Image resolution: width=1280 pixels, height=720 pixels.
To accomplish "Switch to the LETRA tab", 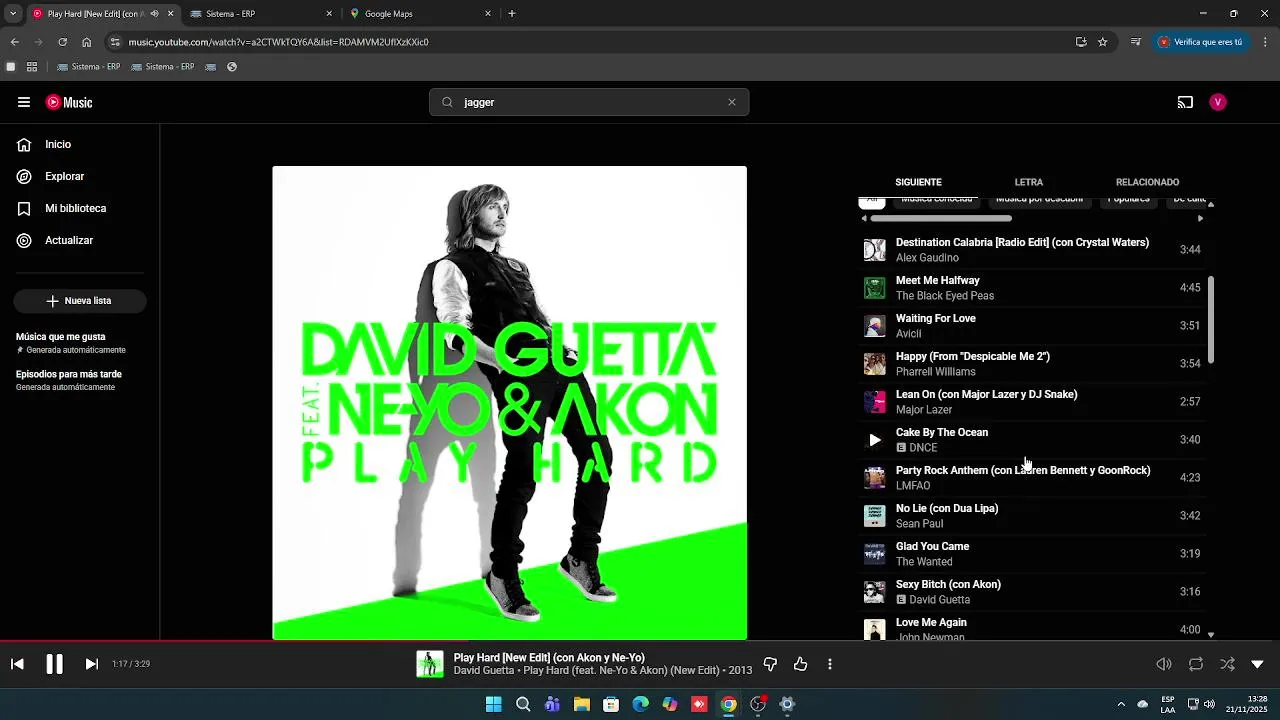I will click(1028, 182).
